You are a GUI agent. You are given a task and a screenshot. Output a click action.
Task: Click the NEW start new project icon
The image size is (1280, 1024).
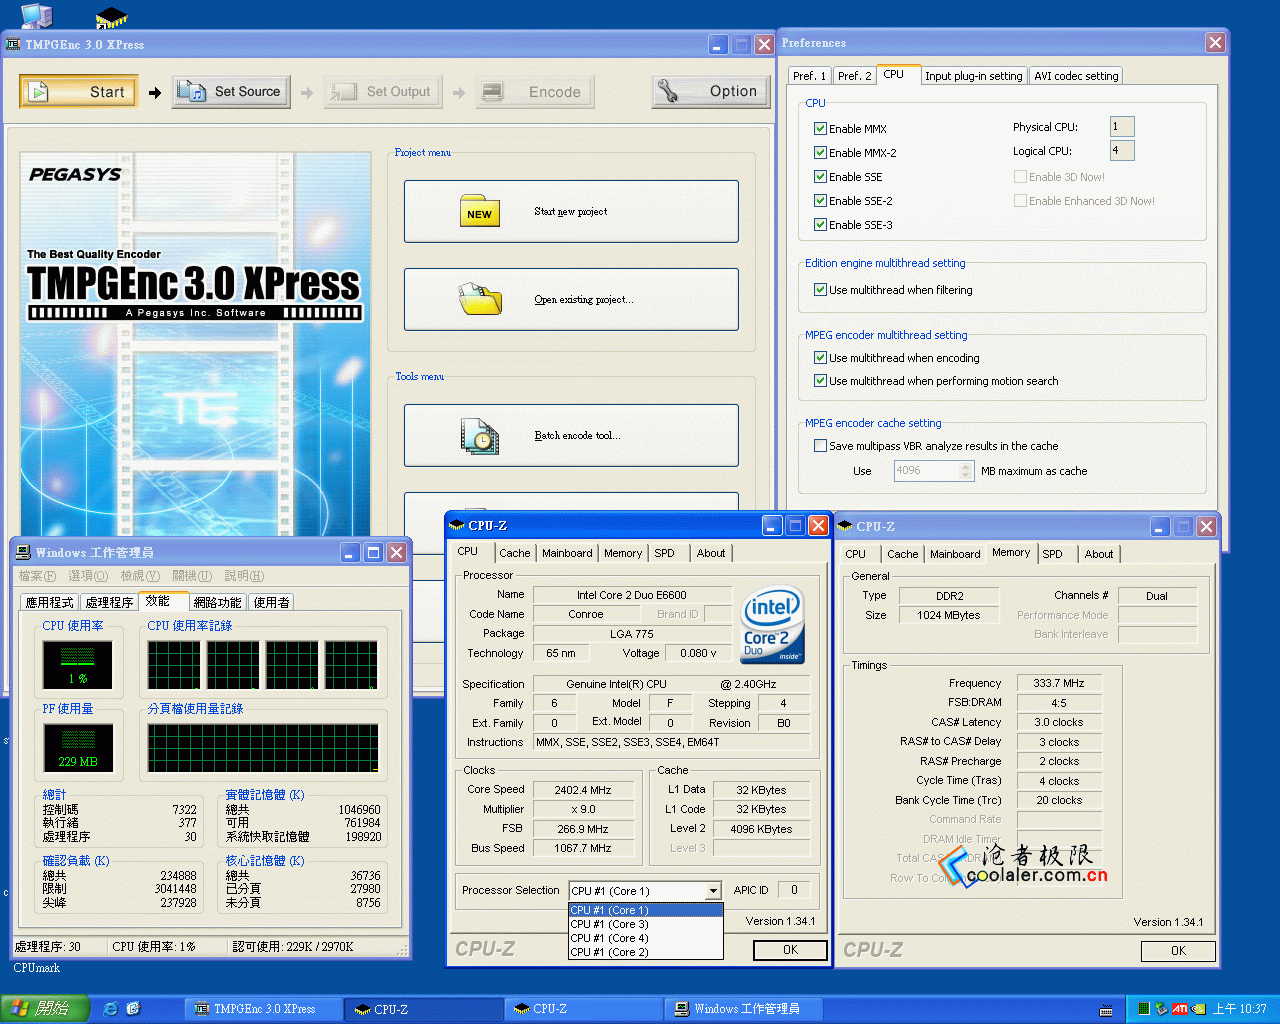[480, 211]
